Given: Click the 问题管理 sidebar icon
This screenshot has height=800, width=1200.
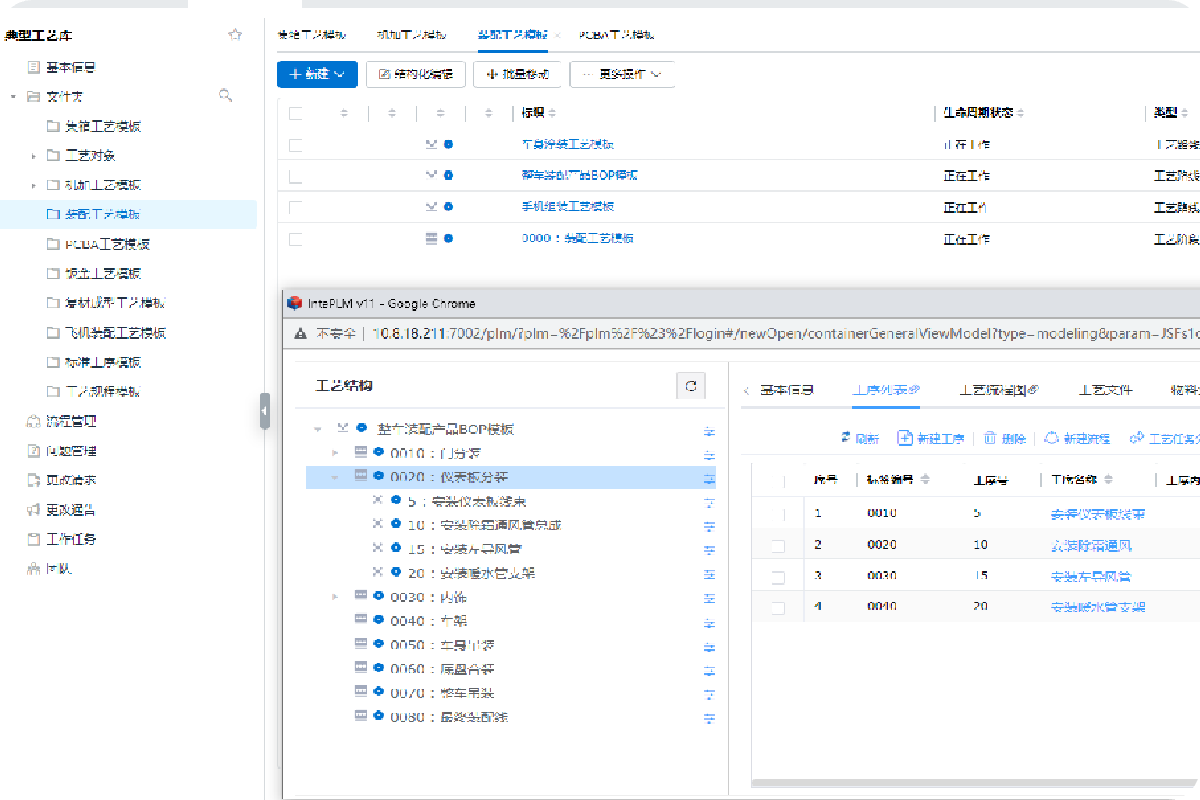Looking at the screenshot, I should pos(33,451).
